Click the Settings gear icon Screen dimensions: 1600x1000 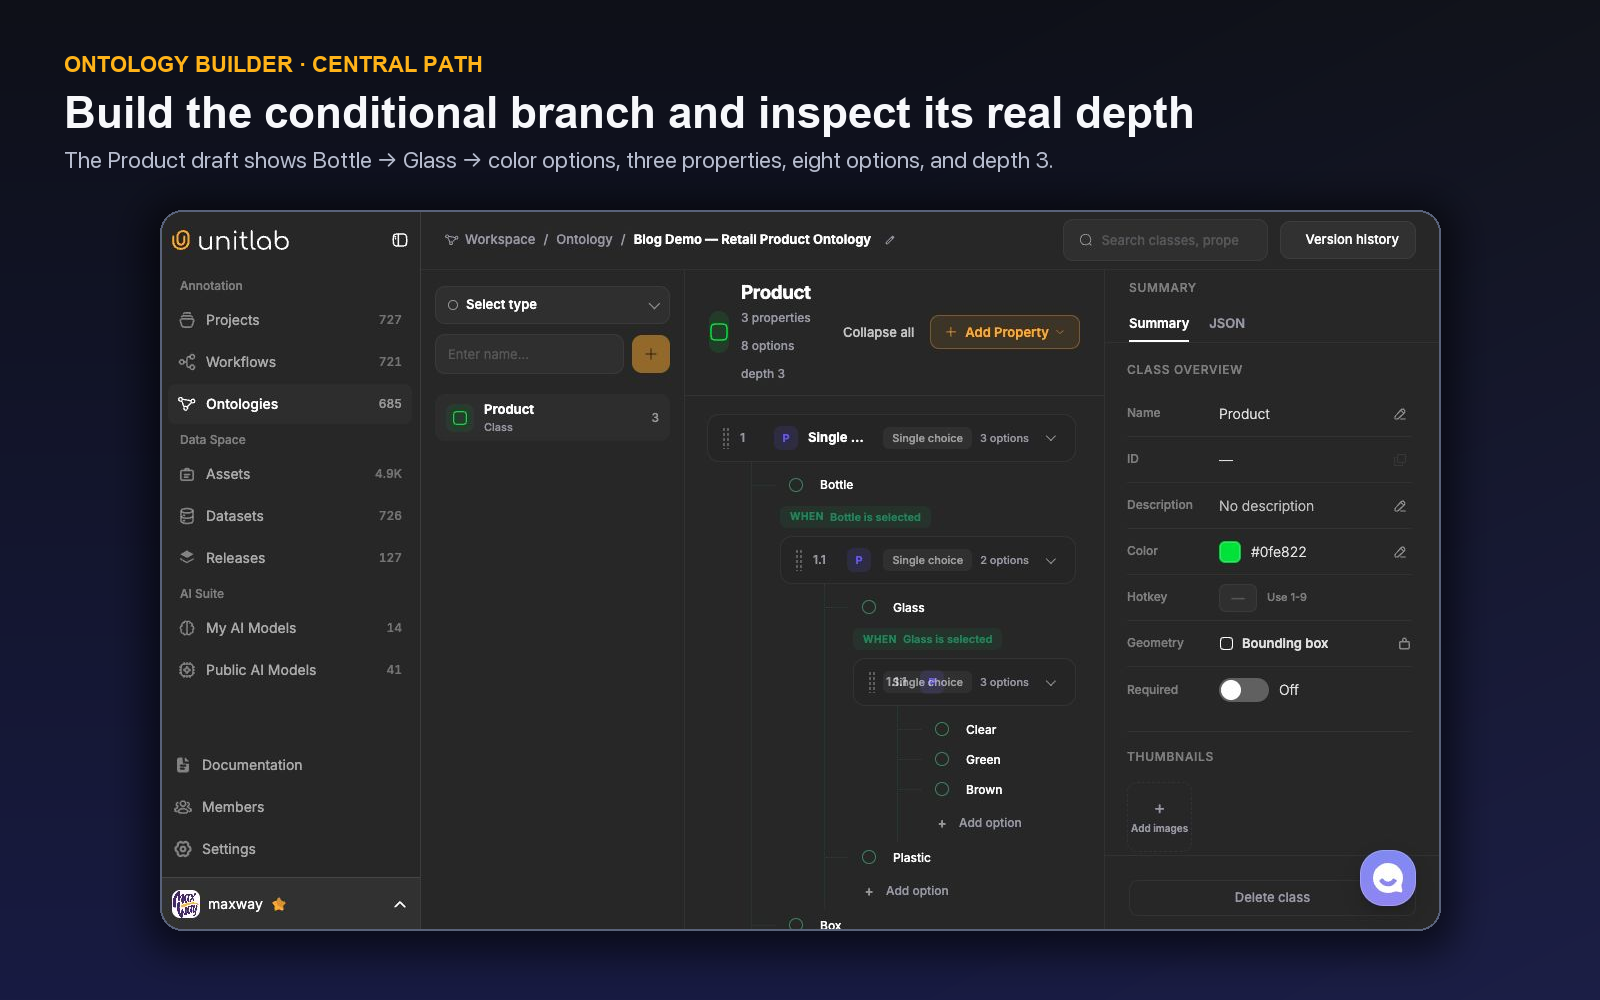tap(183, 849)
